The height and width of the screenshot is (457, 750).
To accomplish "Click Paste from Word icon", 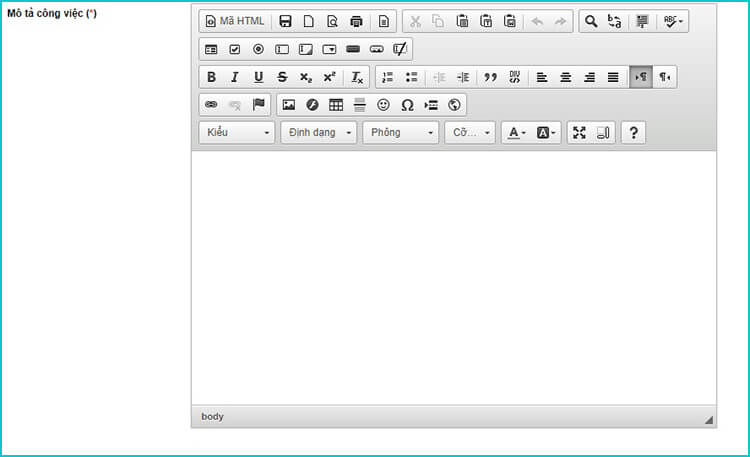I will point(510,21).
